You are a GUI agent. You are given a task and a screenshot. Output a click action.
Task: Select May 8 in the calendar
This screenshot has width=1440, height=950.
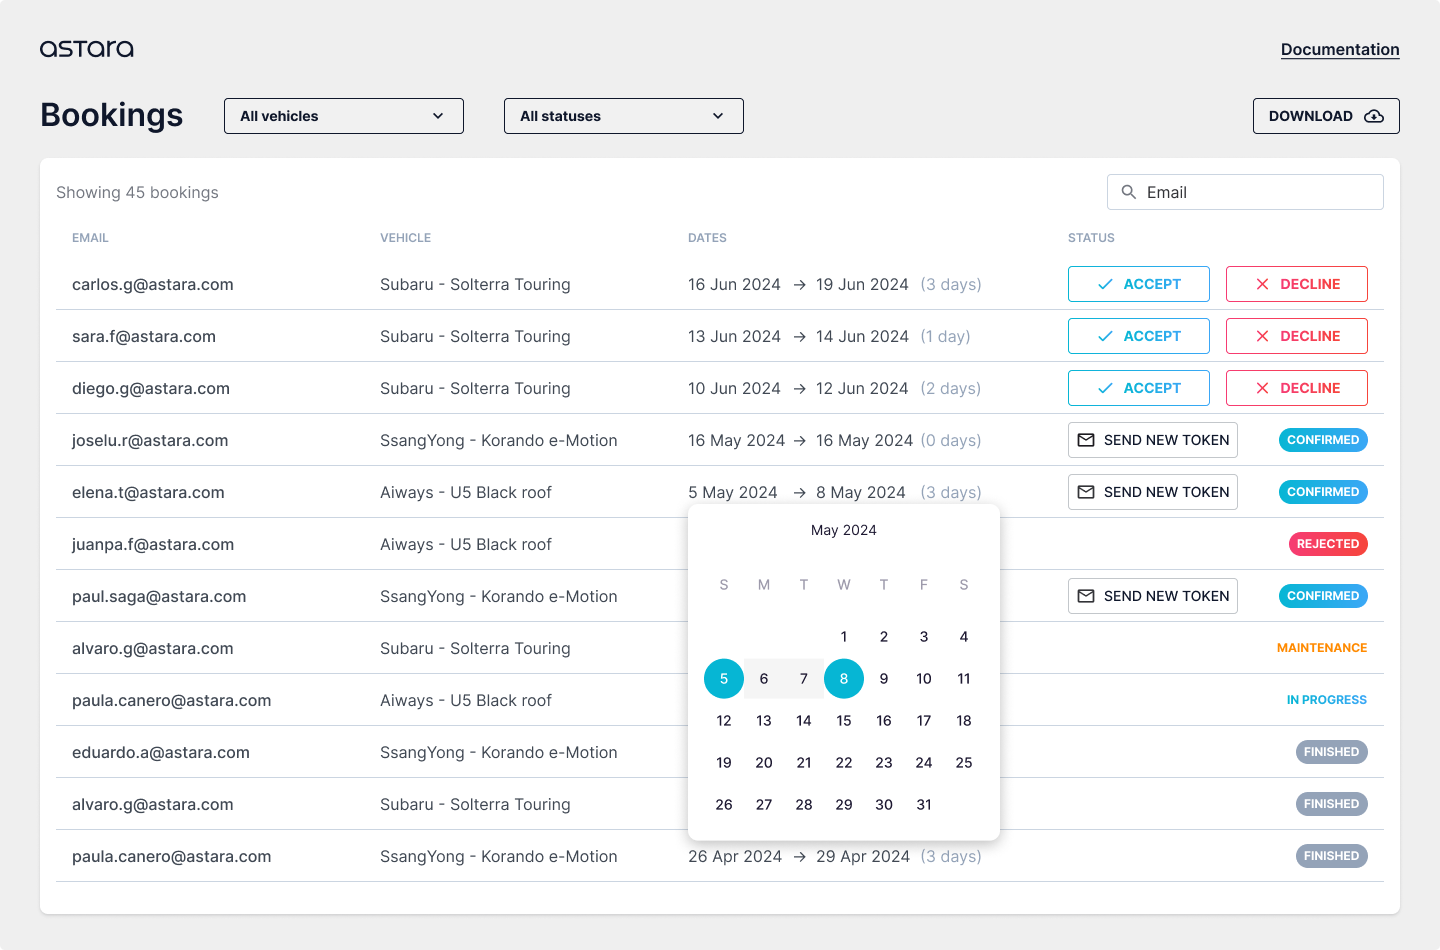tap(844, 678)
